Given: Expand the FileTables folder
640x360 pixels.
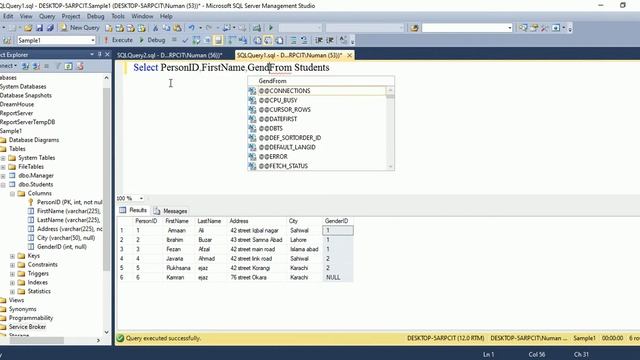Looking at the screenshot, I should [3, 167].
